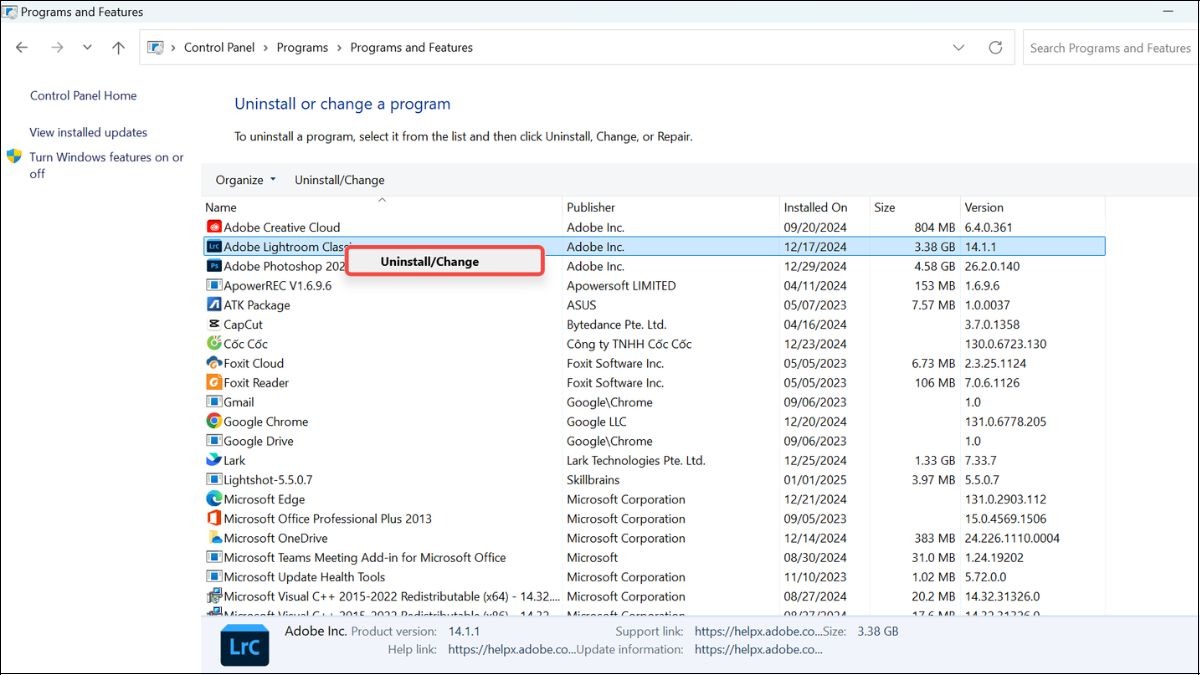
Task: Refresh the Programs and Features list
Action: pyautogui.click(x=995, y=47)
